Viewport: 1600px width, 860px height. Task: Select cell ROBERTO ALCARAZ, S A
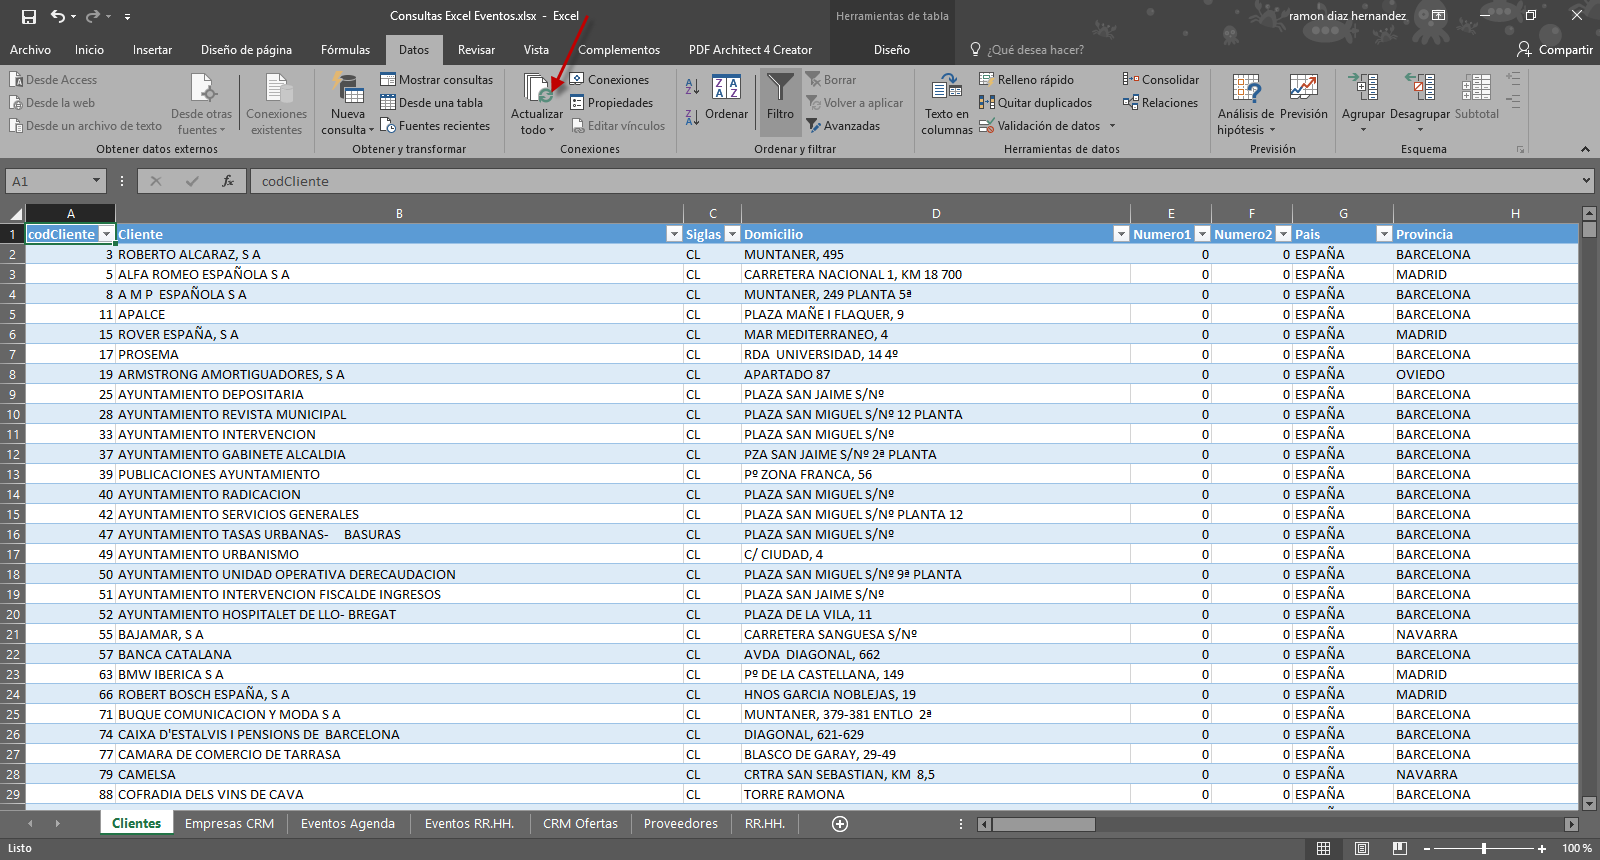click(x=399, y=254)
